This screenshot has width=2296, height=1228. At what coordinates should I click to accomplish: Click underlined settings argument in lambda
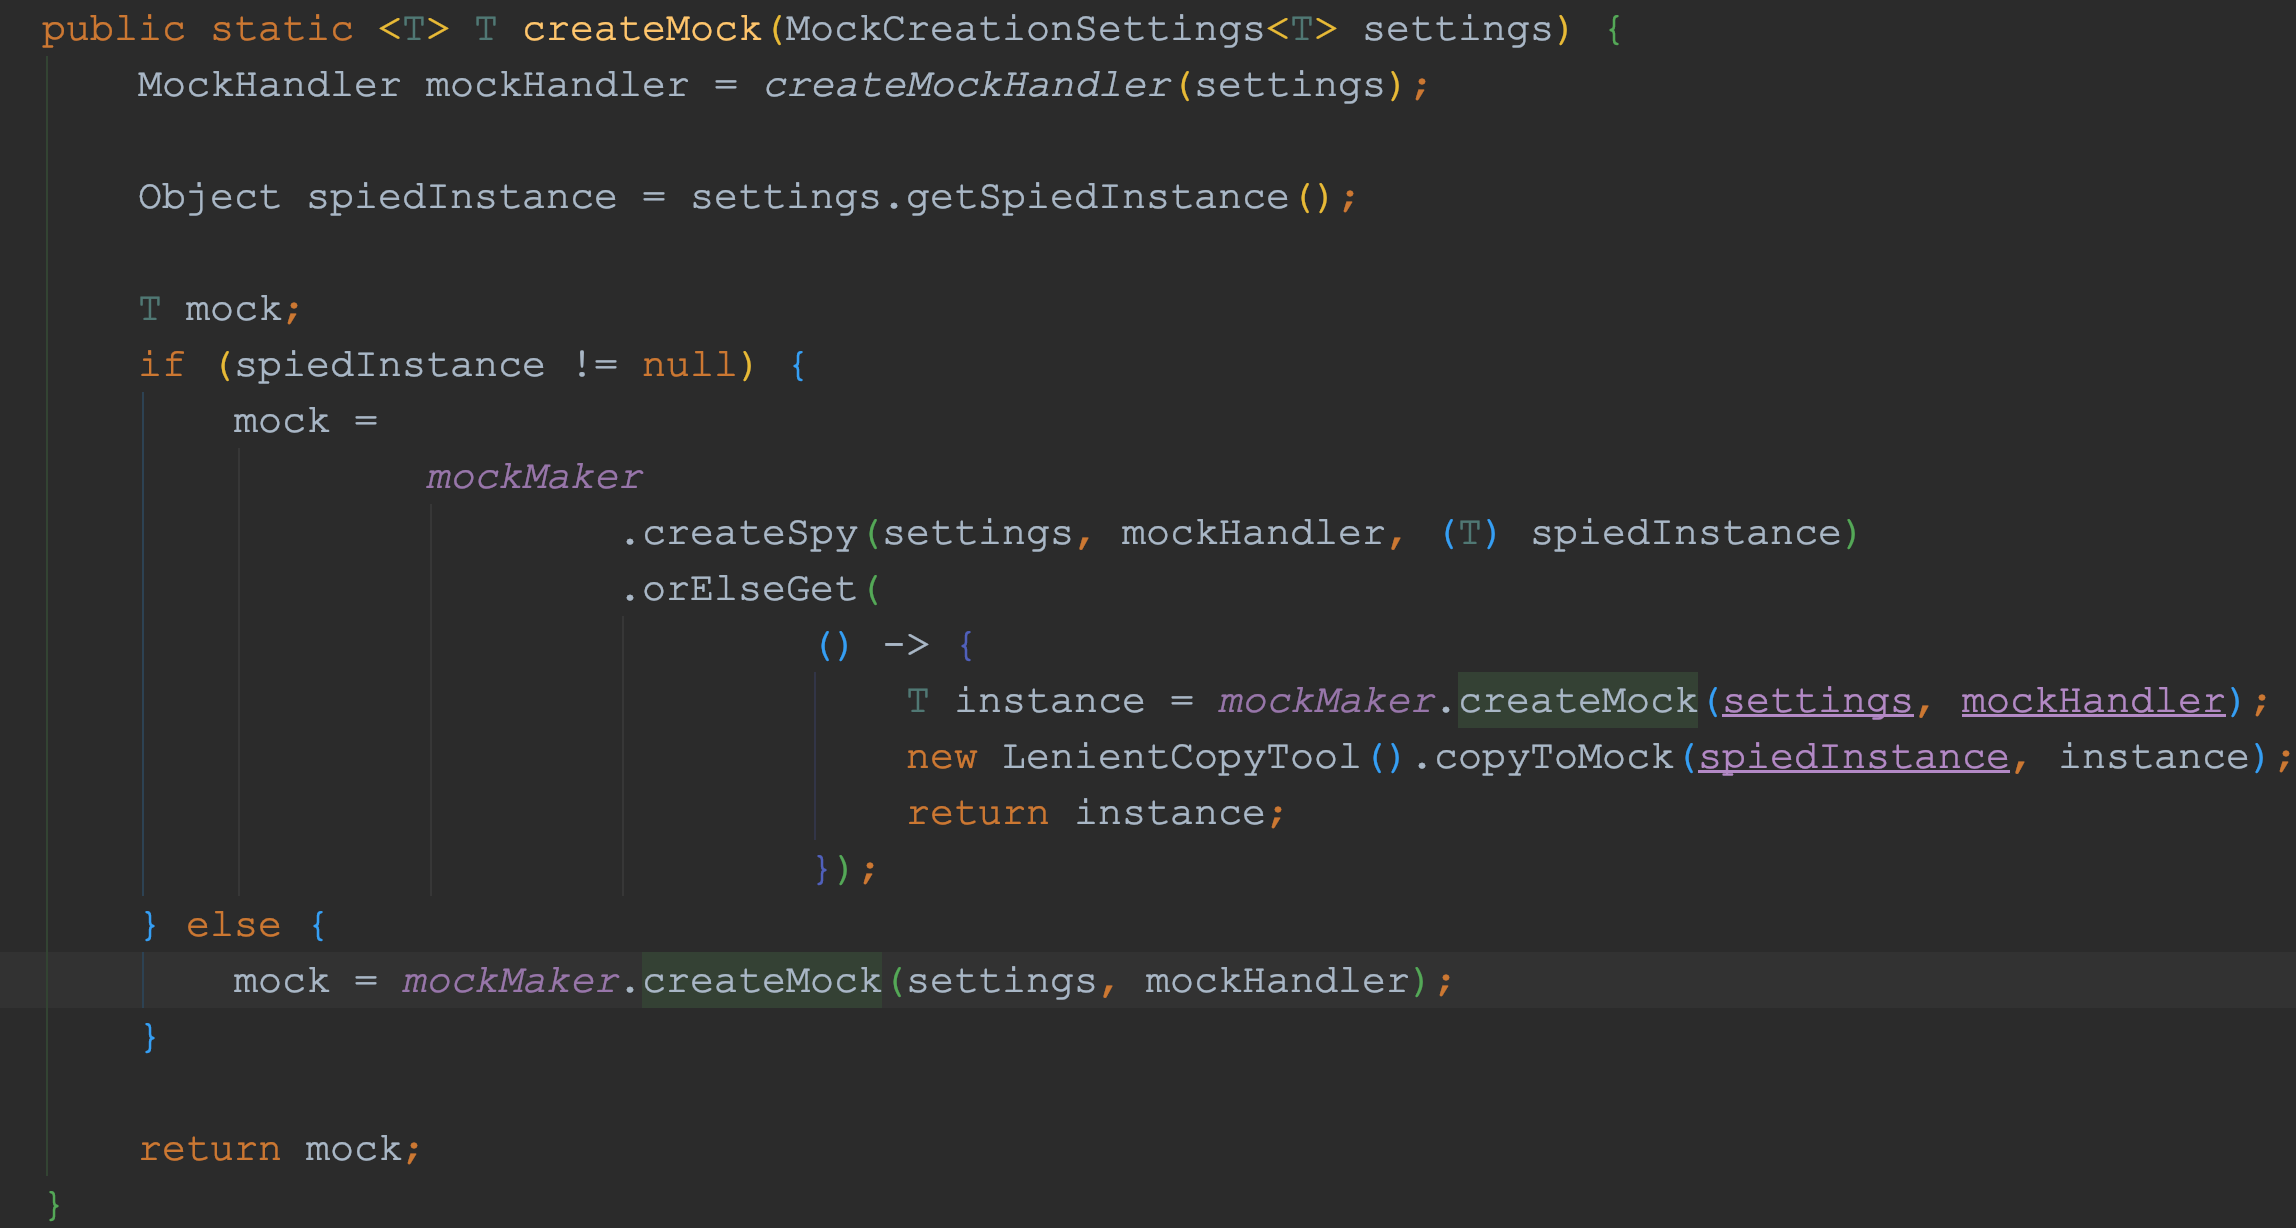[1816, 701]
